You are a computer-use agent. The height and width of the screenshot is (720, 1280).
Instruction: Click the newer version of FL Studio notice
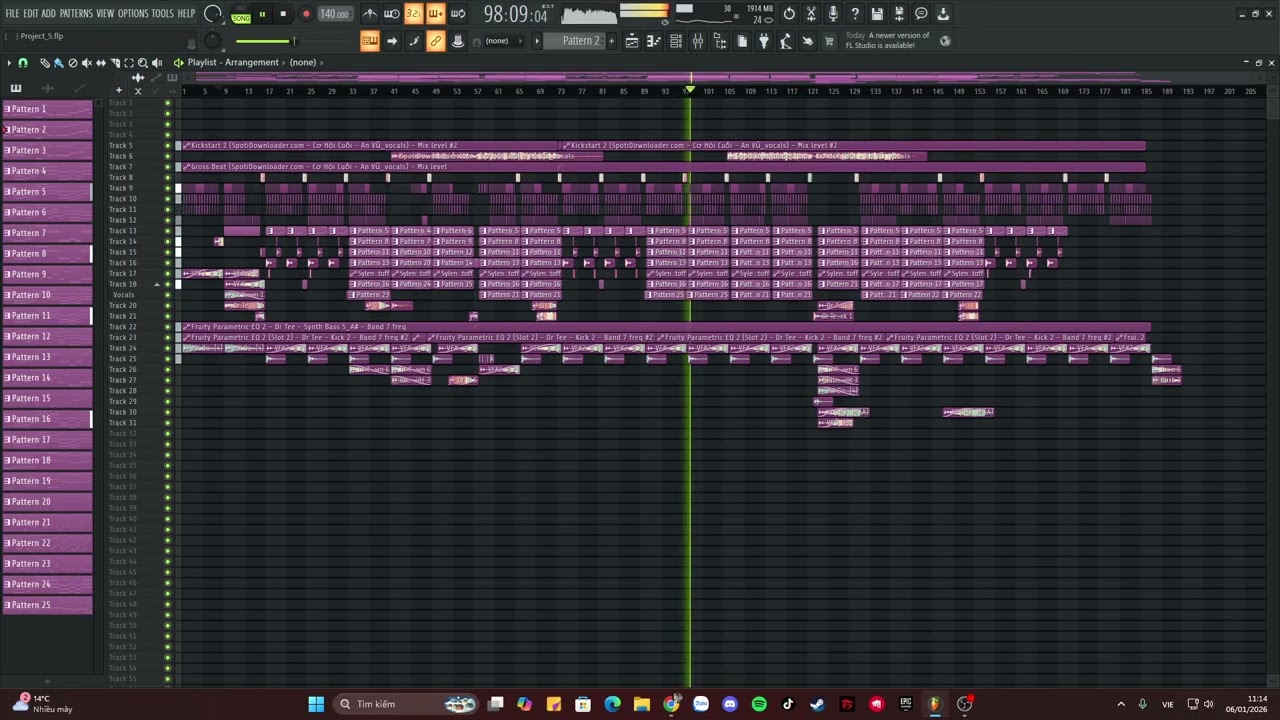pyautogui.click(x=888, y=41)
